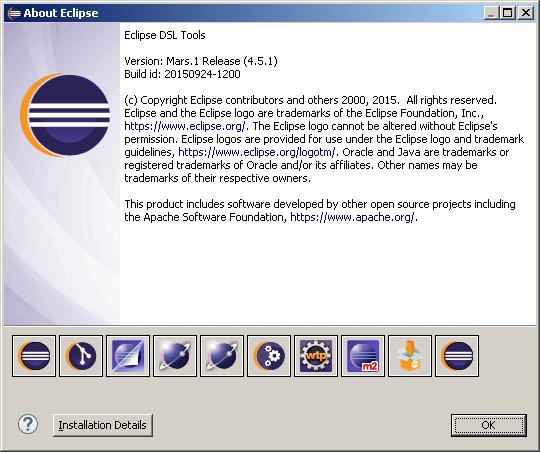This screenshot has height=452, width=540.
Task: Open help with the question mark icon
Action: pos(28,424)
